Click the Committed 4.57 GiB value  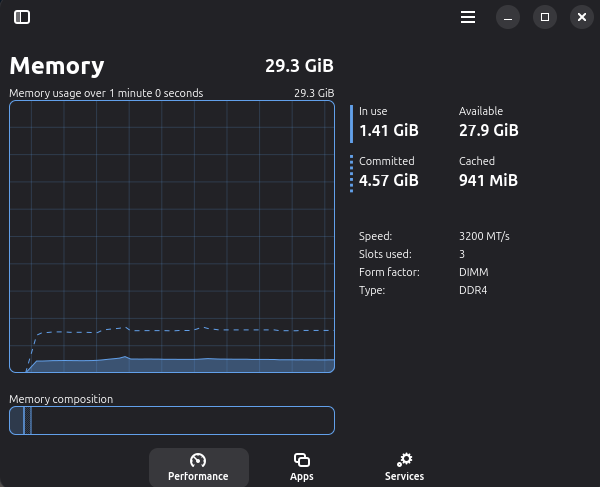tap(389, 181)
